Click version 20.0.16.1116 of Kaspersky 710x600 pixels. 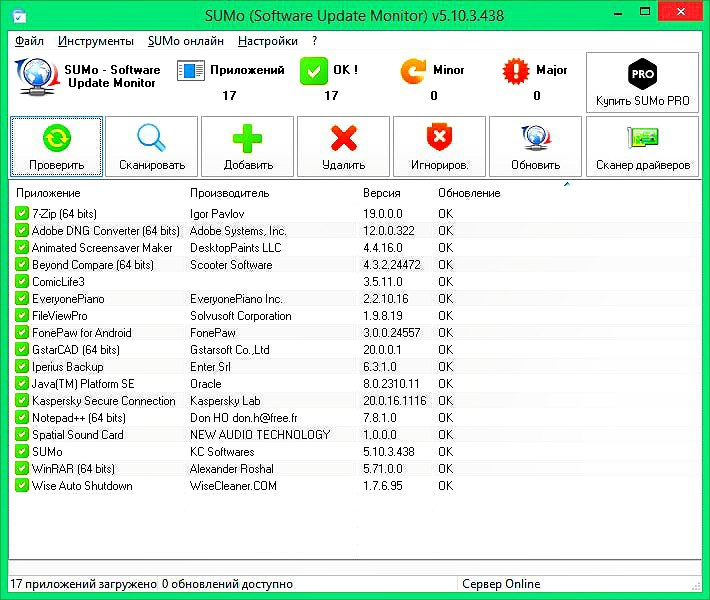click(395, 400)
